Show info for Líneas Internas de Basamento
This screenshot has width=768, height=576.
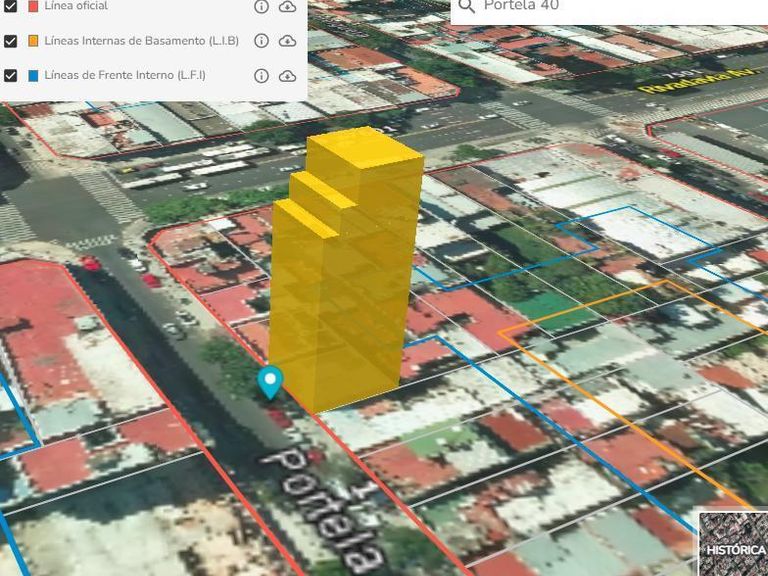coord(262,41)
